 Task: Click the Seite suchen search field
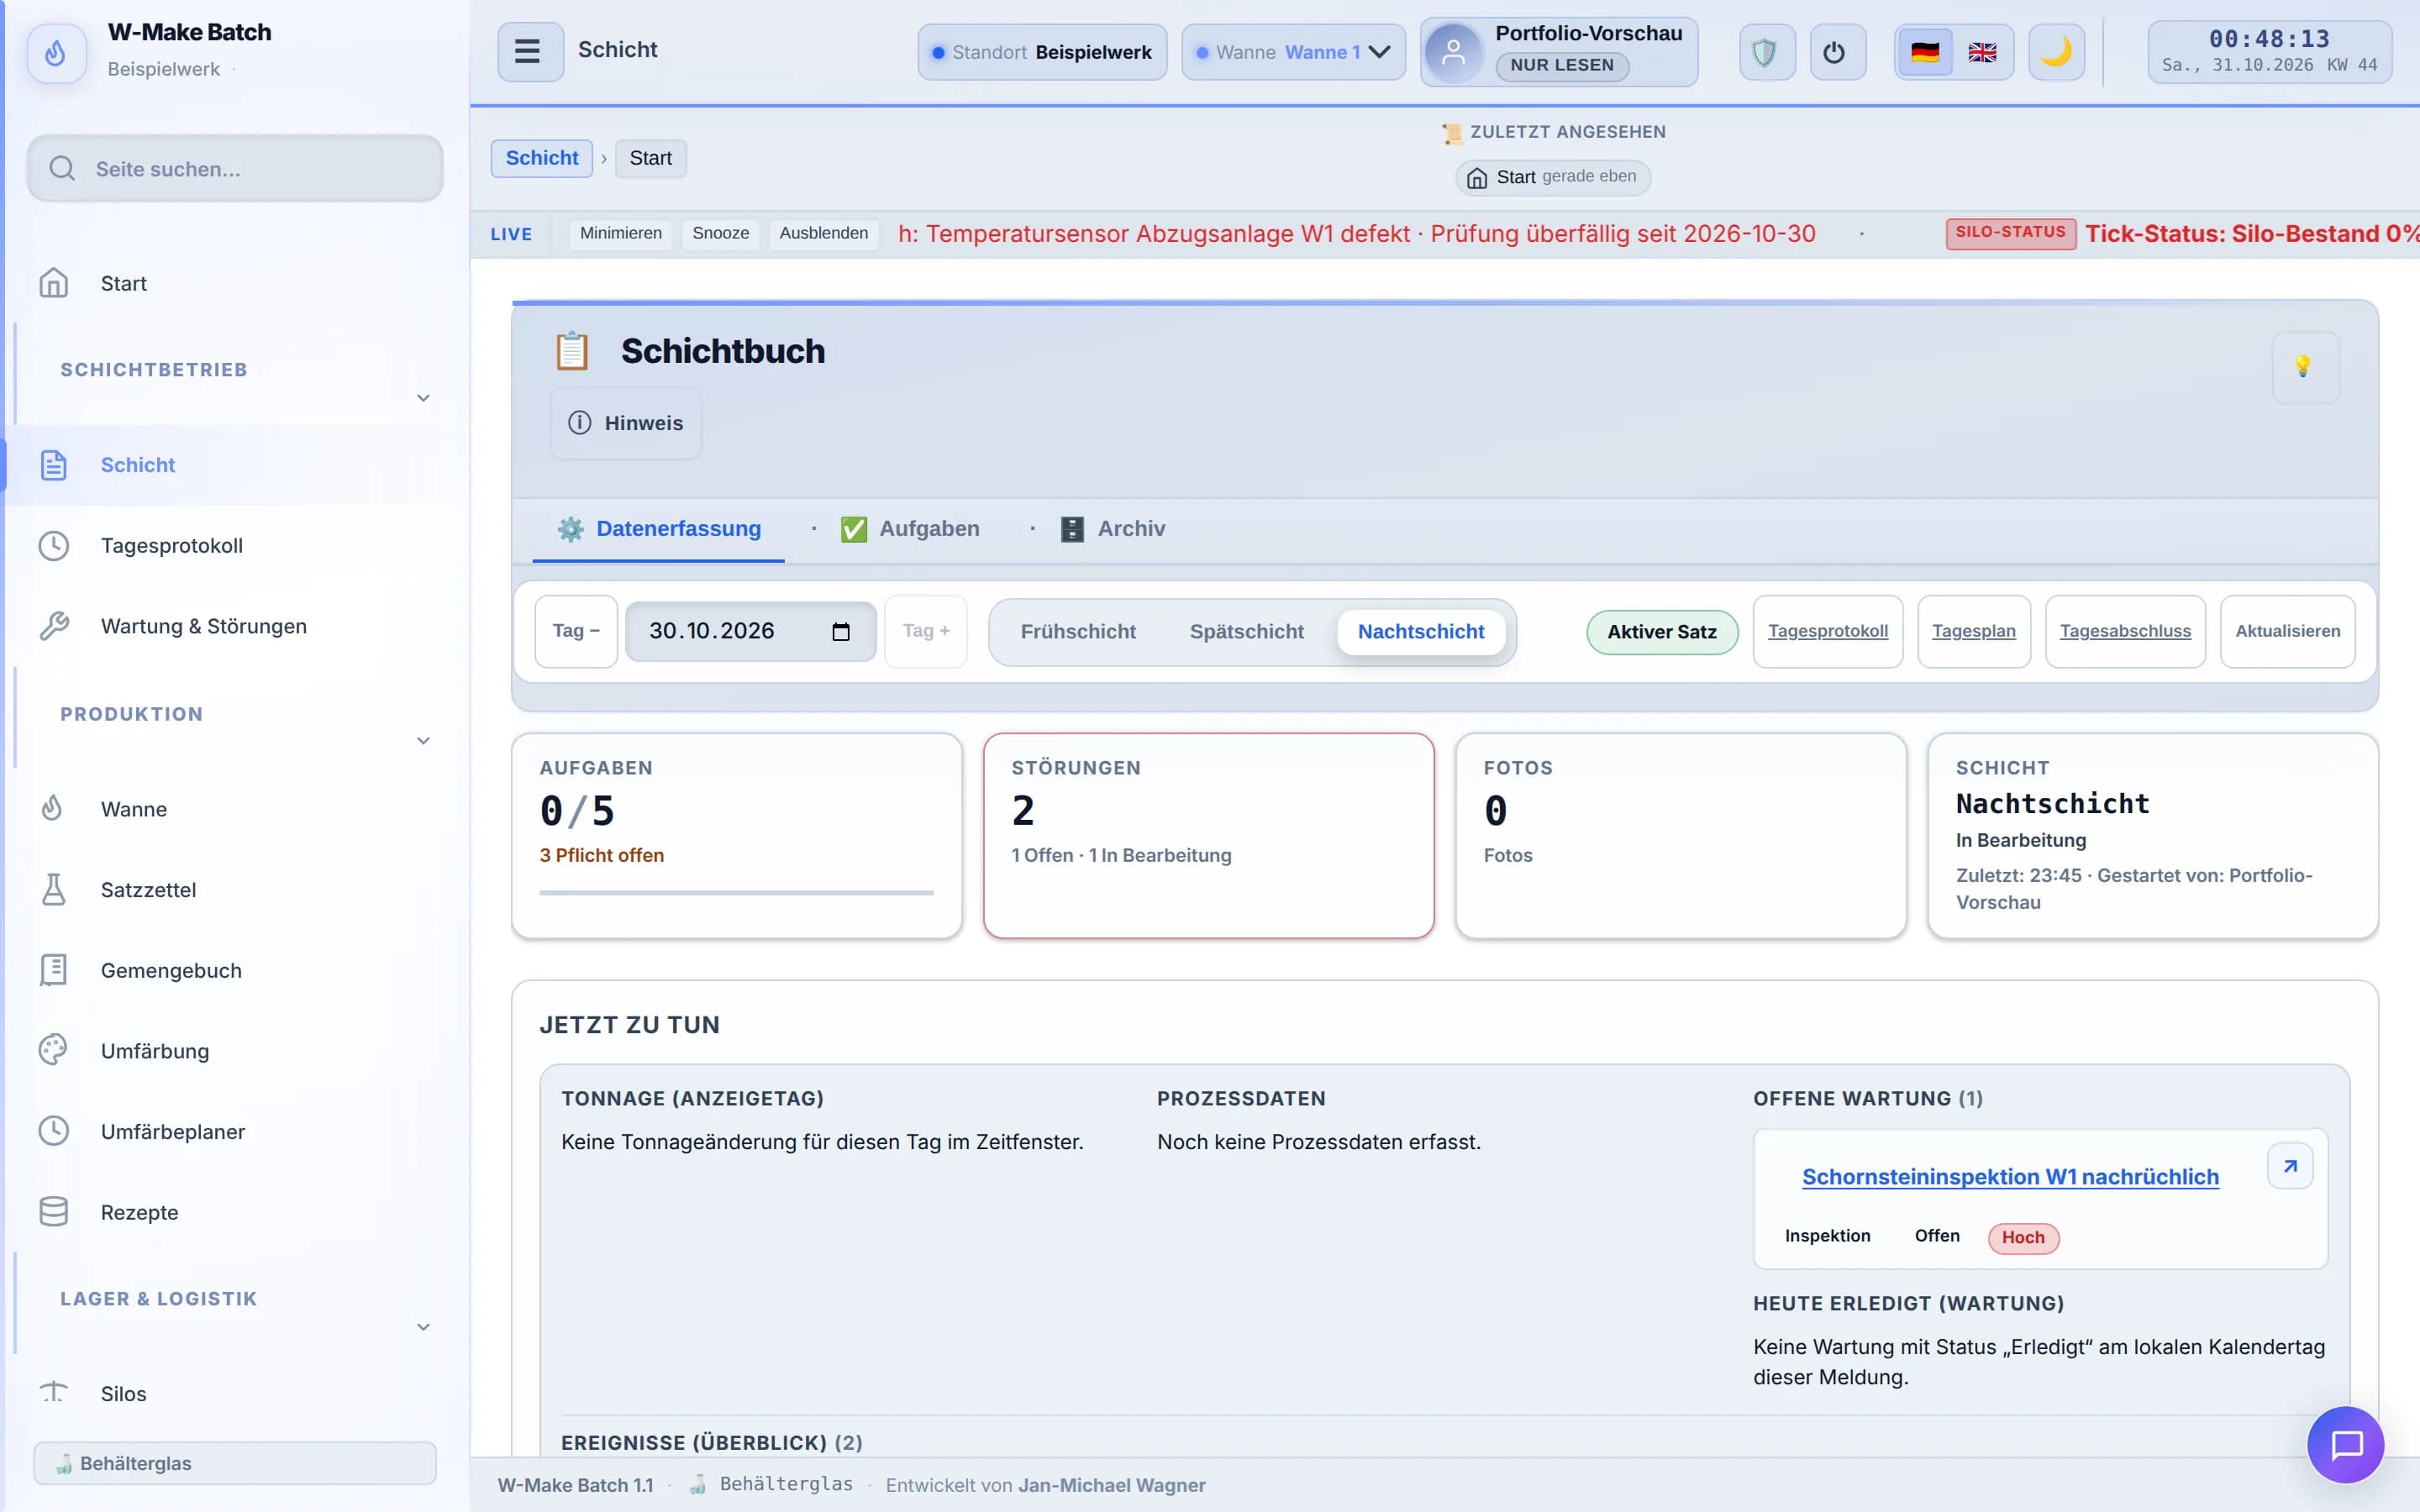click(235, 169)
